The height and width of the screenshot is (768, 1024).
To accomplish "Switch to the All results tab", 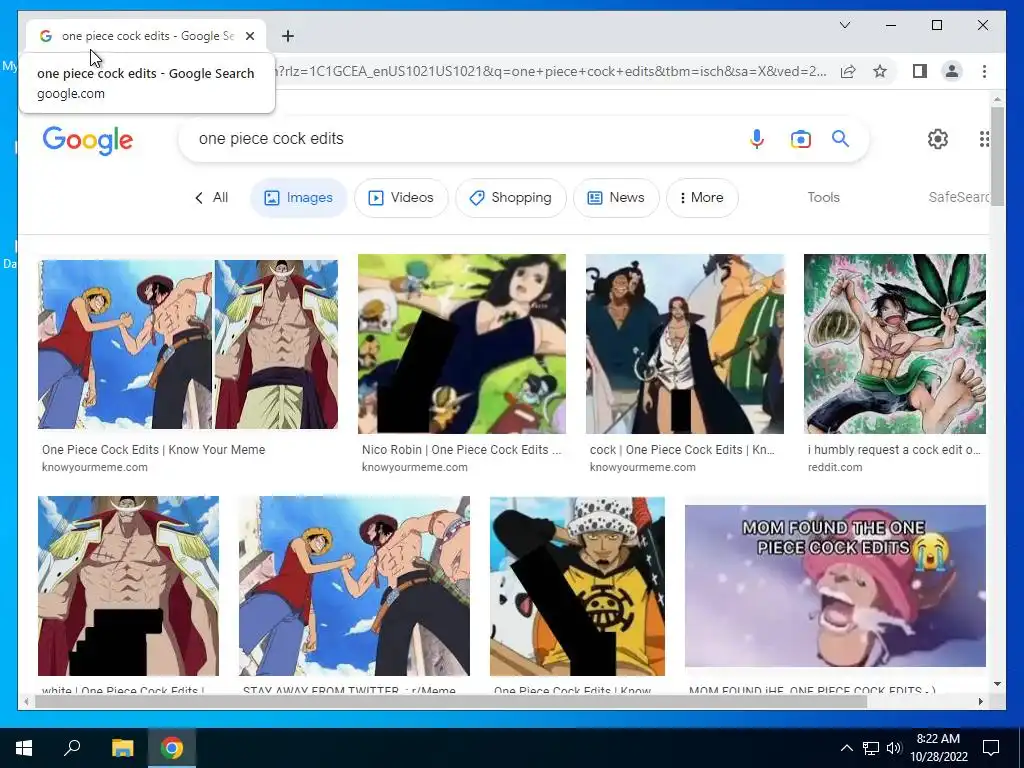I will (x=212, y=197).
